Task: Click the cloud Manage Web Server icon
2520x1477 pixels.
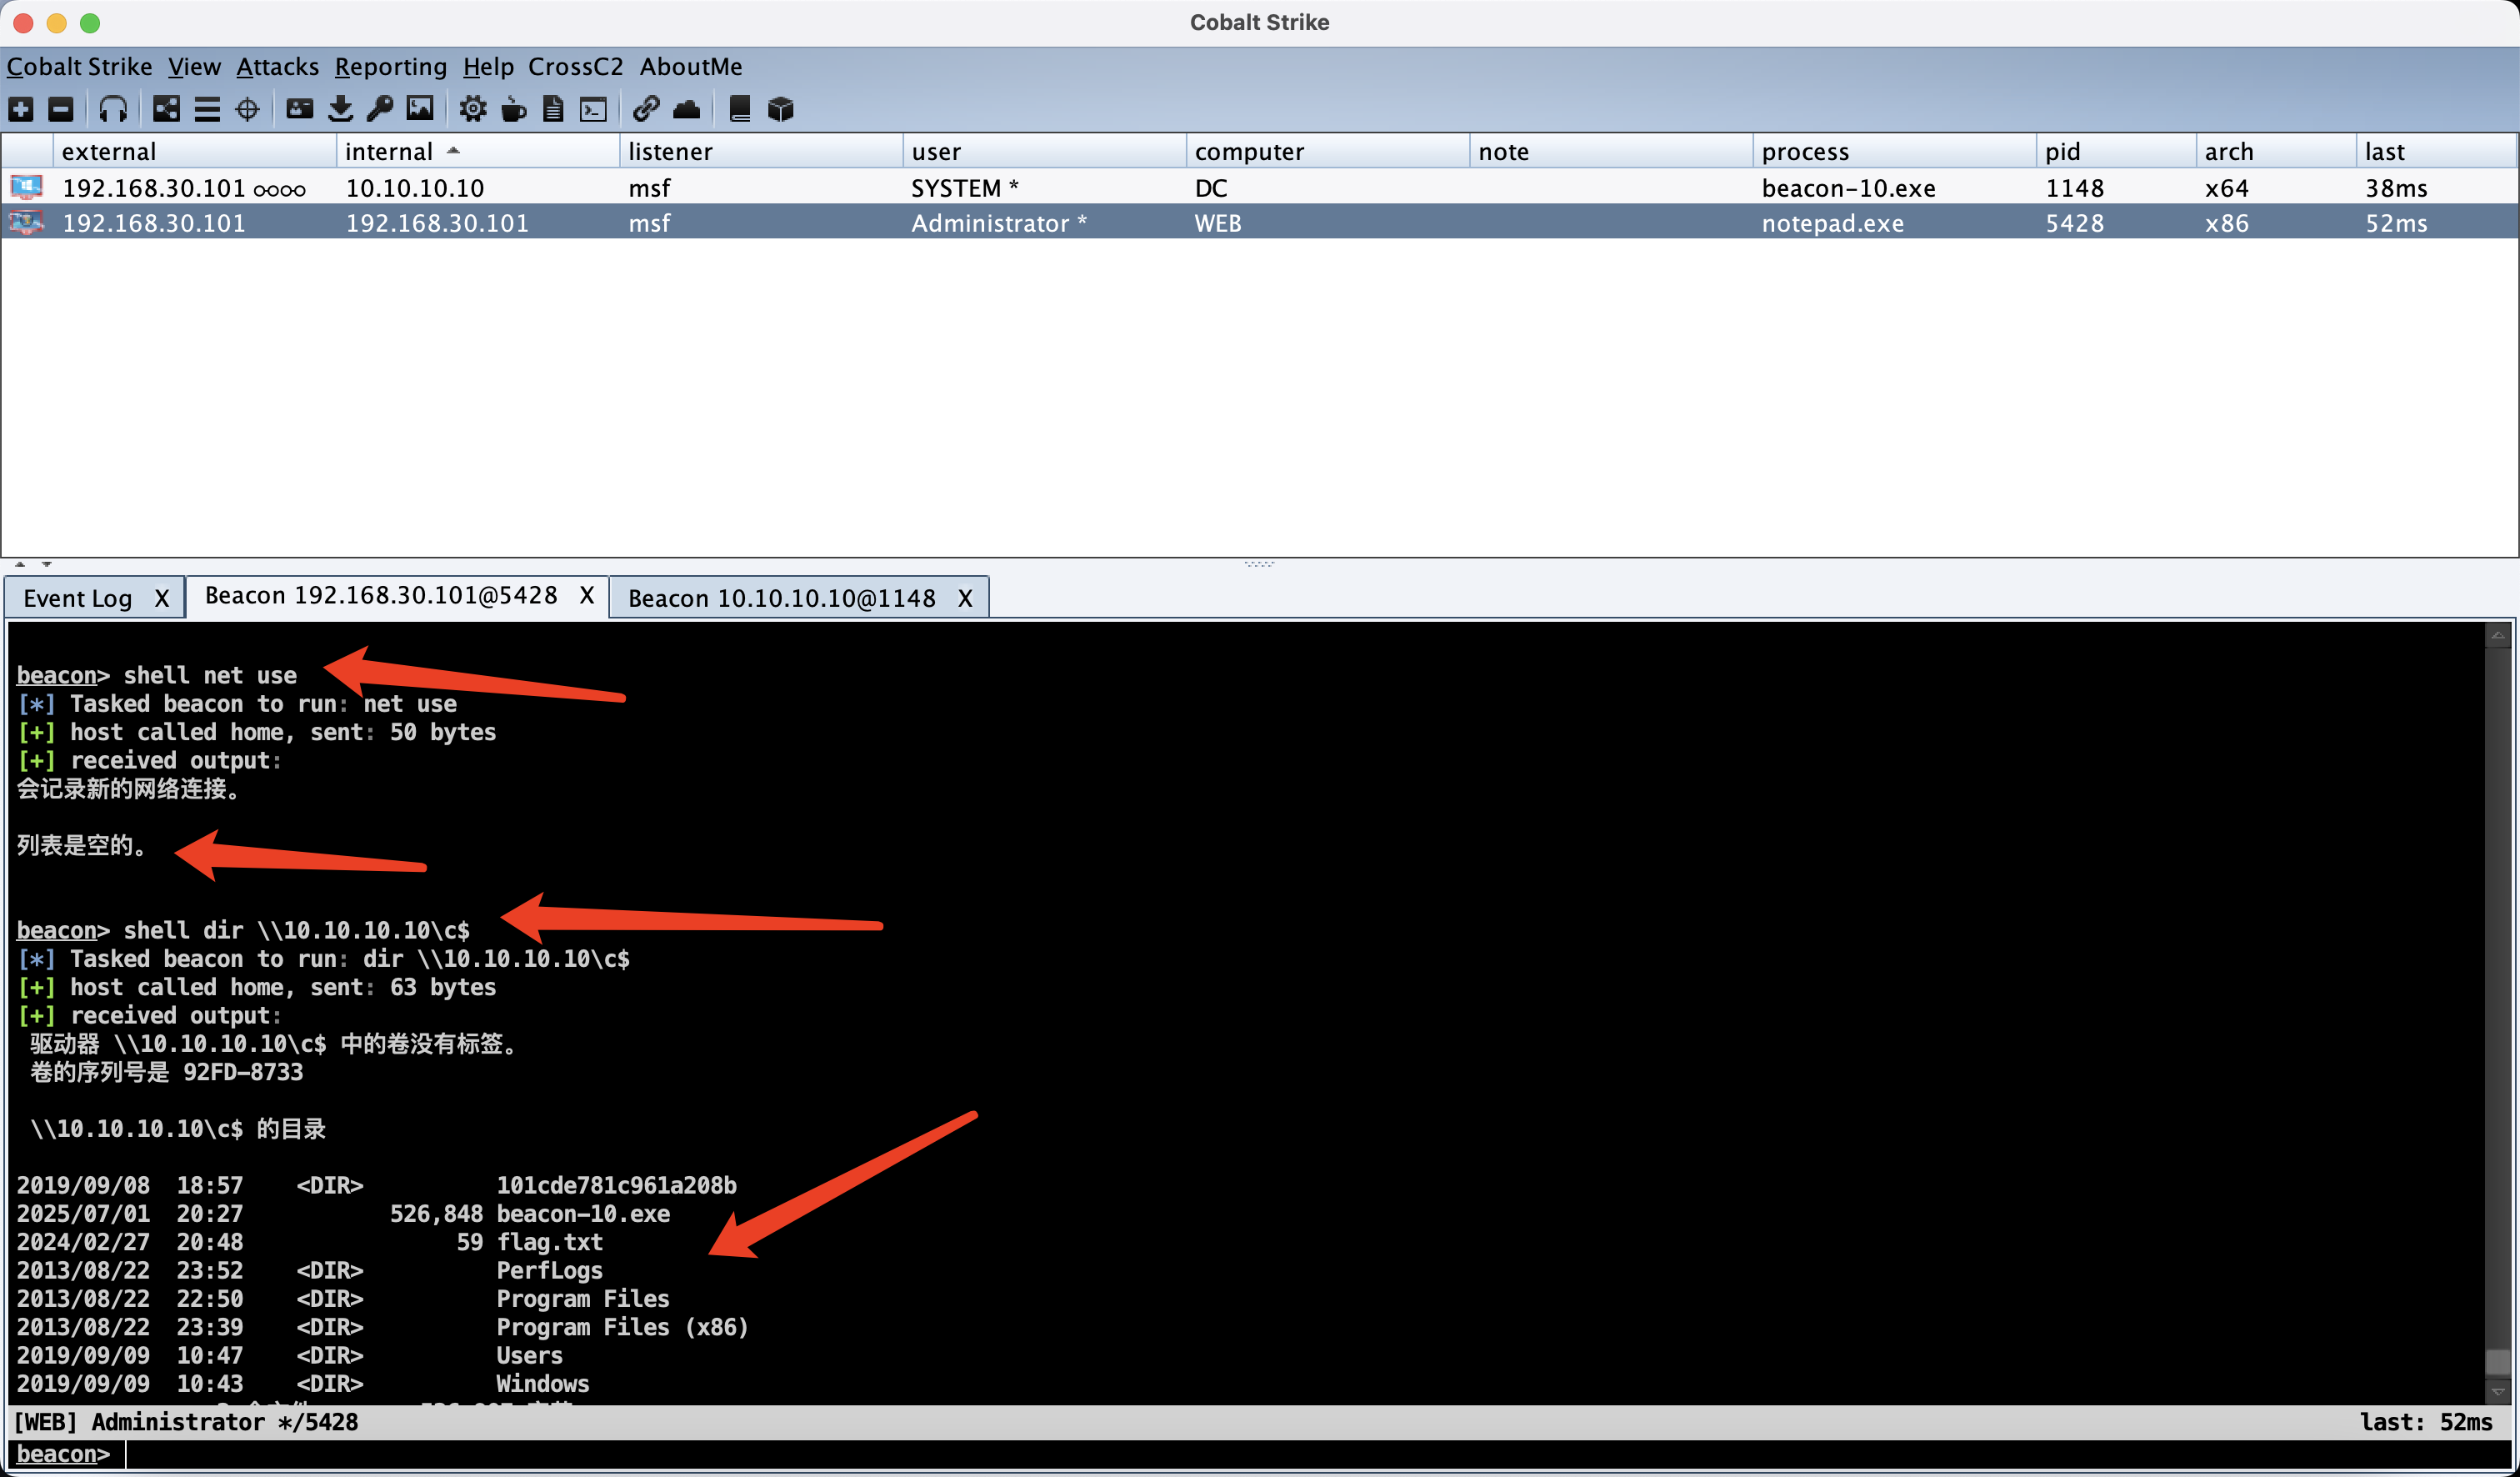Action: click(x=687, y=109)
